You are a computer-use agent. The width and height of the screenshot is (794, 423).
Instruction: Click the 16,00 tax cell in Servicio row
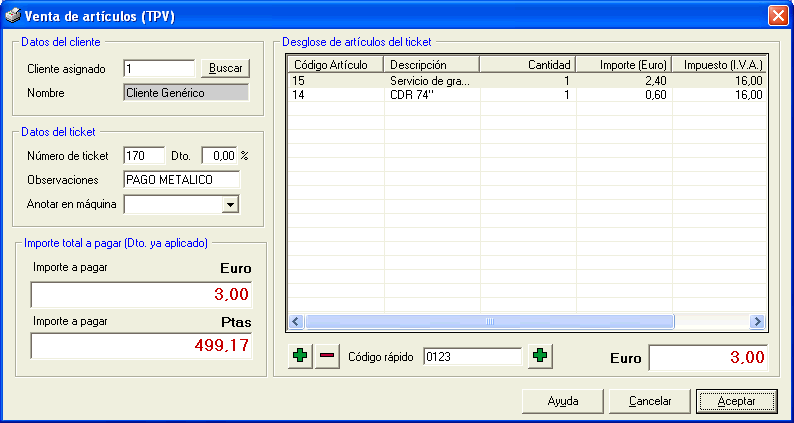point(719,81)
